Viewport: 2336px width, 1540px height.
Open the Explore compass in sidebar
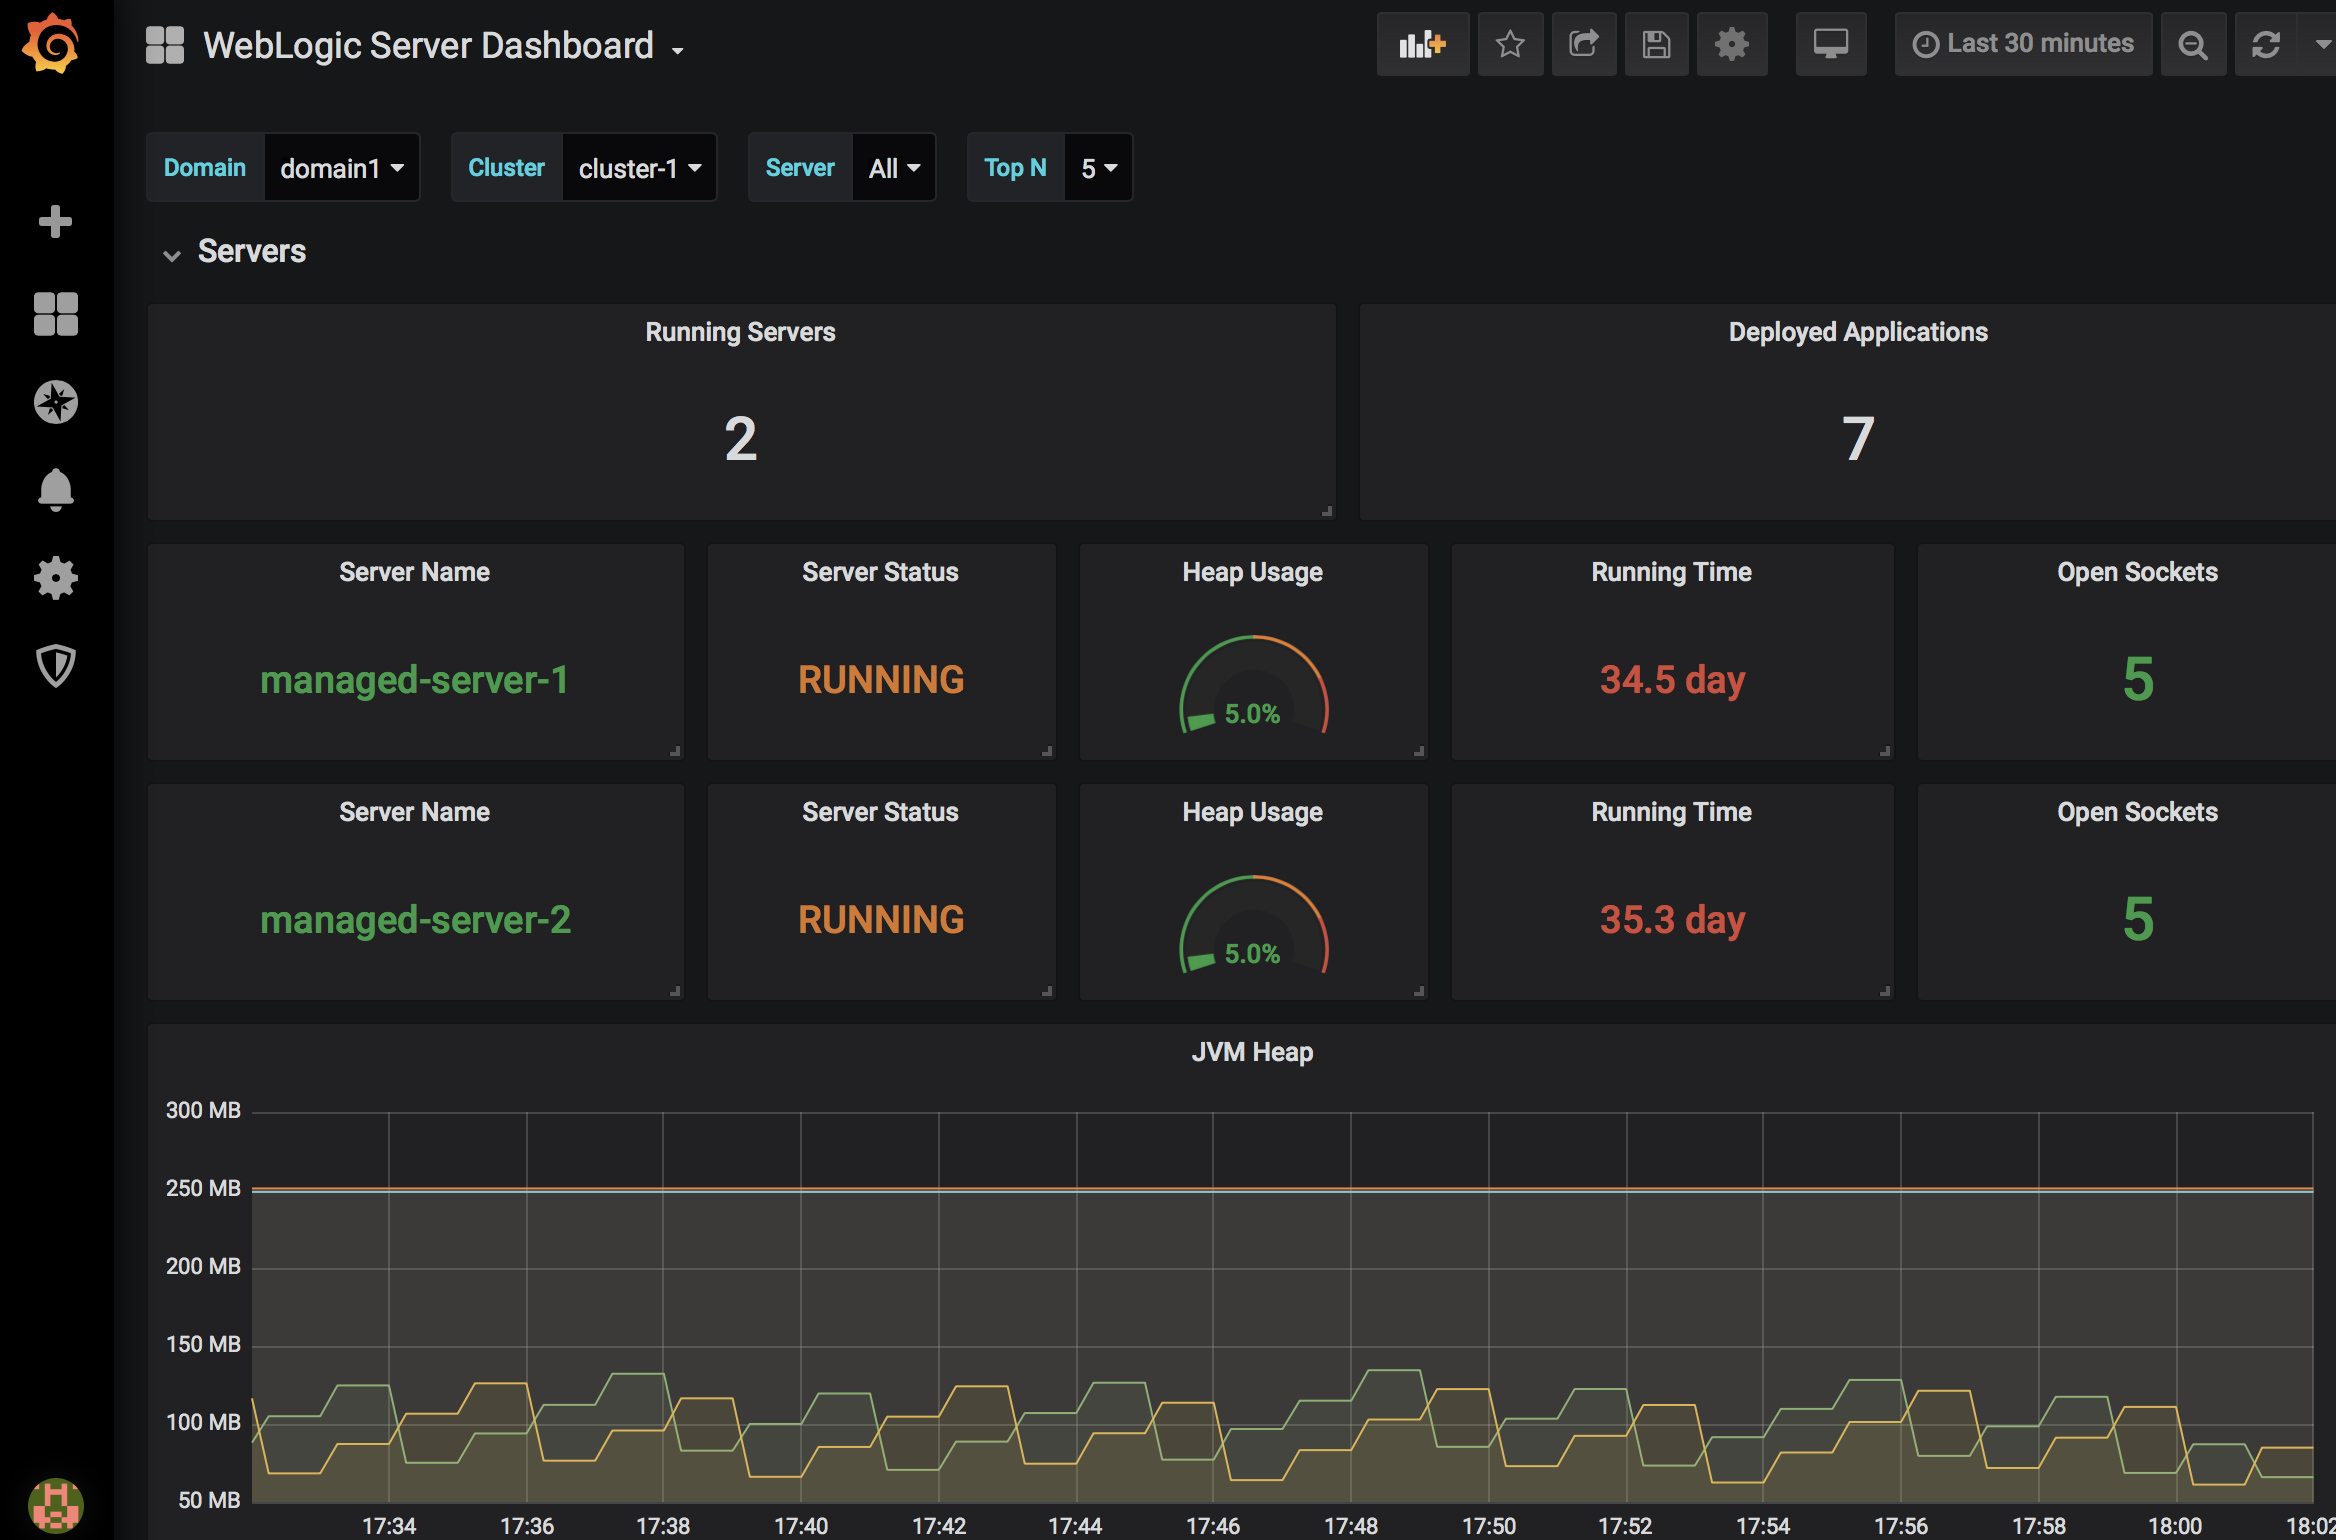56,402
